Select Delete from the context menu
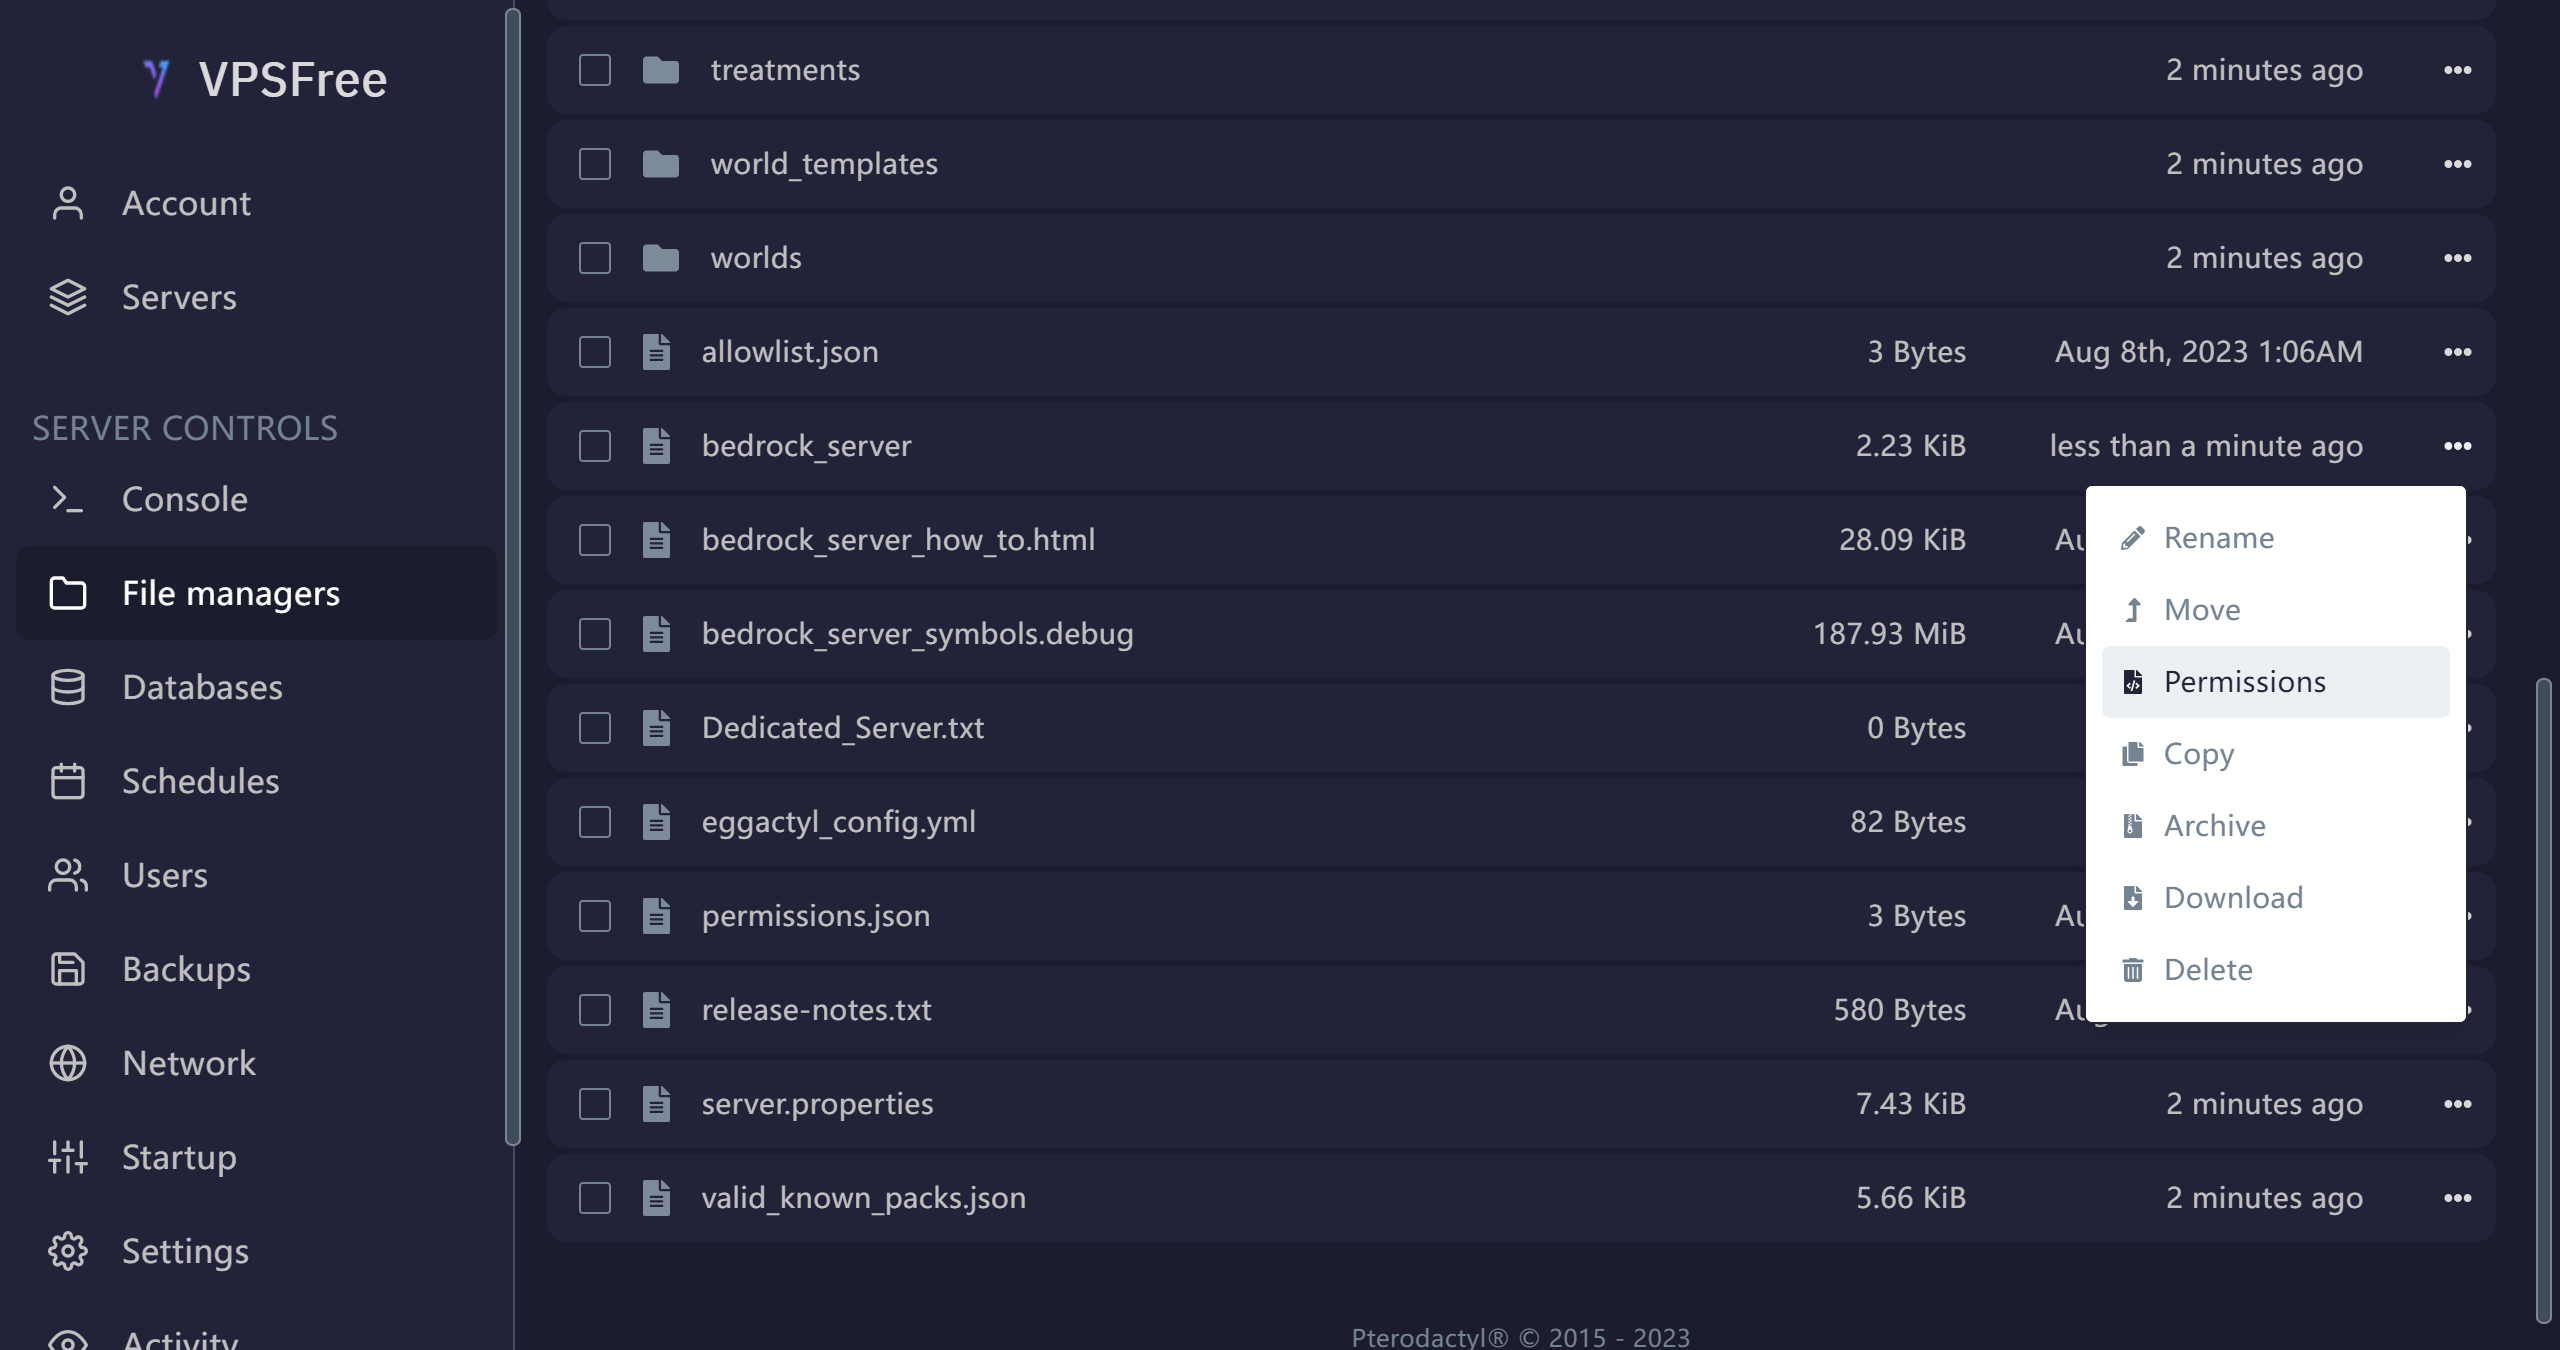2560x1350 pixels. pos(2207,970)
